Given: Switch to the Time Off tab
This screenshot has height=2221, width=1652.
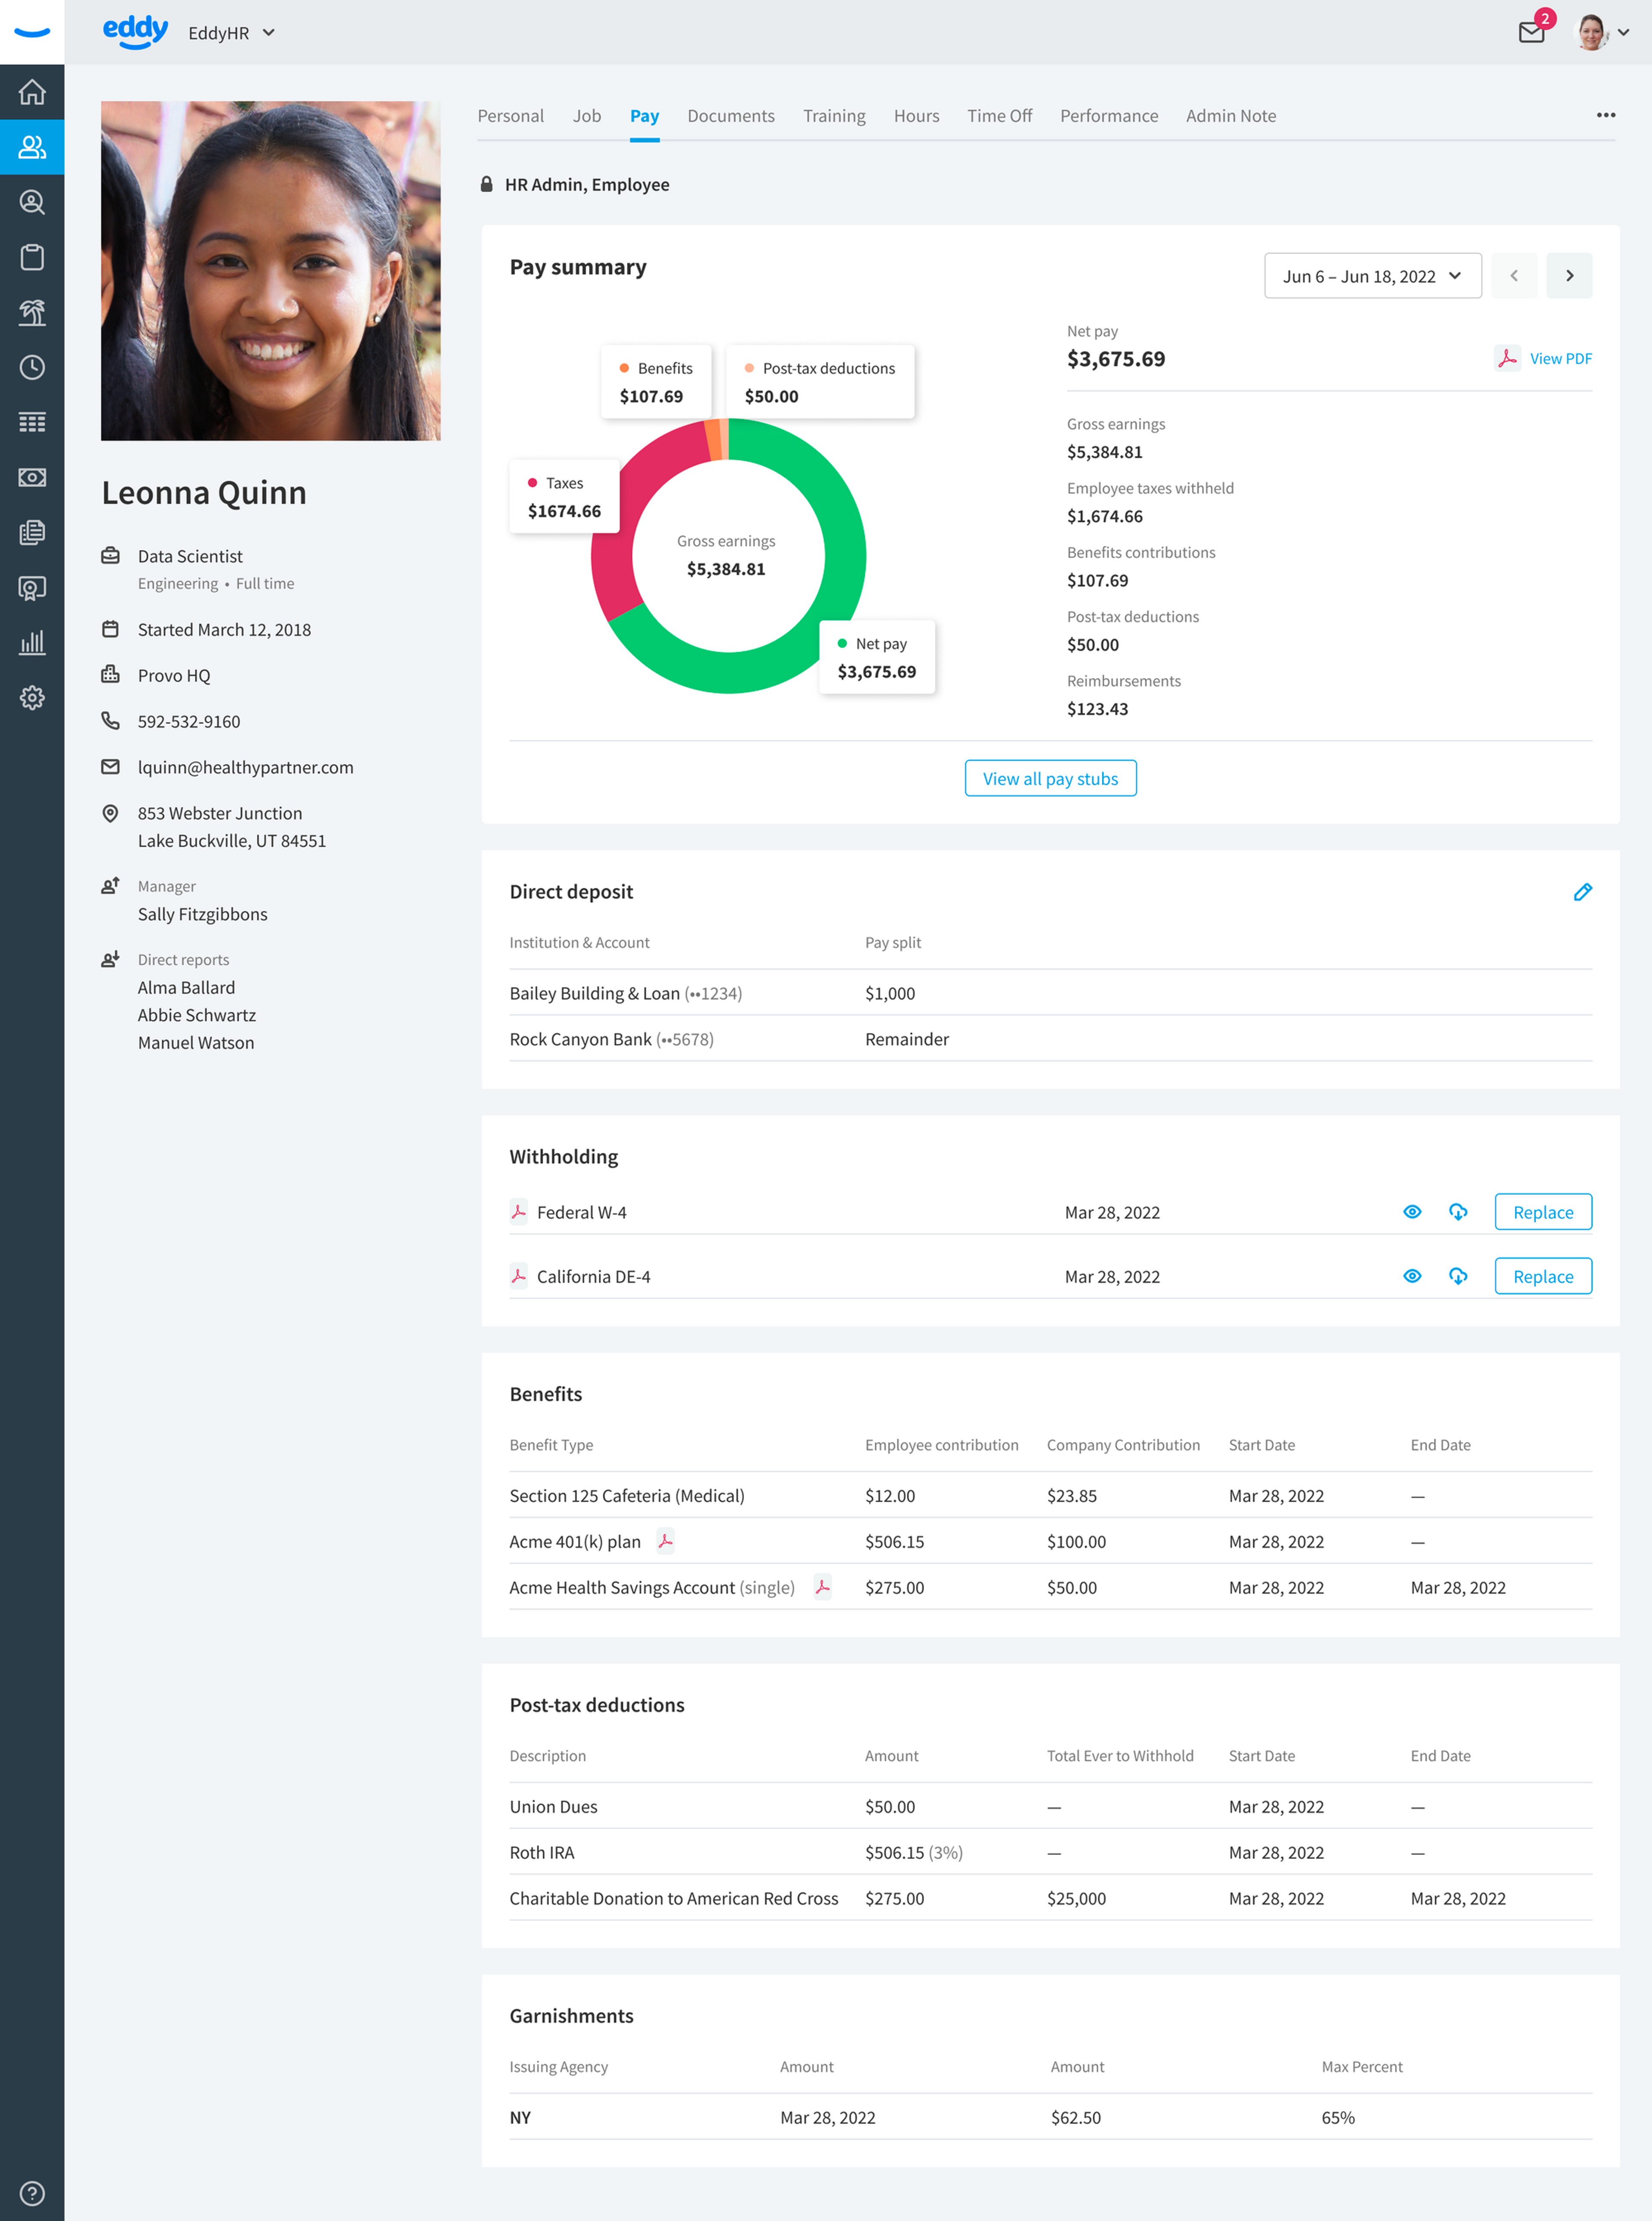Looking at the screenshot, I should [x=999, y=116].
